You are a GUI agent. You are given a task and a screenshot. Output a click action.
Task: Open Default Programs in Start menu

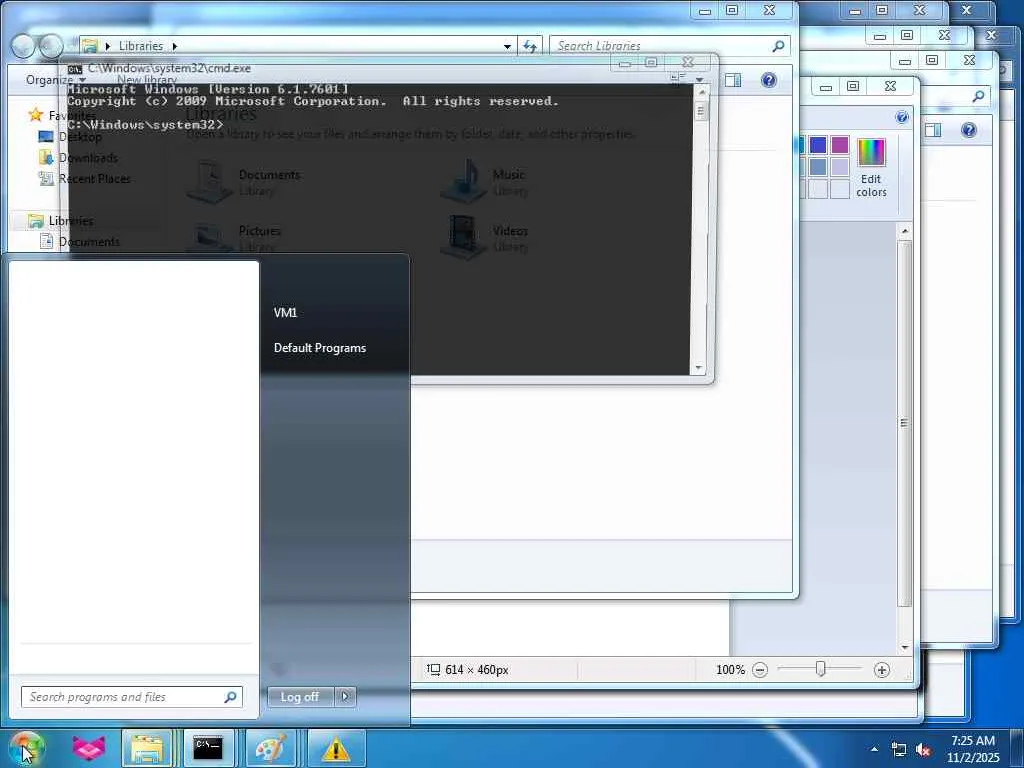pyautogui.click(x=320, y=348)
